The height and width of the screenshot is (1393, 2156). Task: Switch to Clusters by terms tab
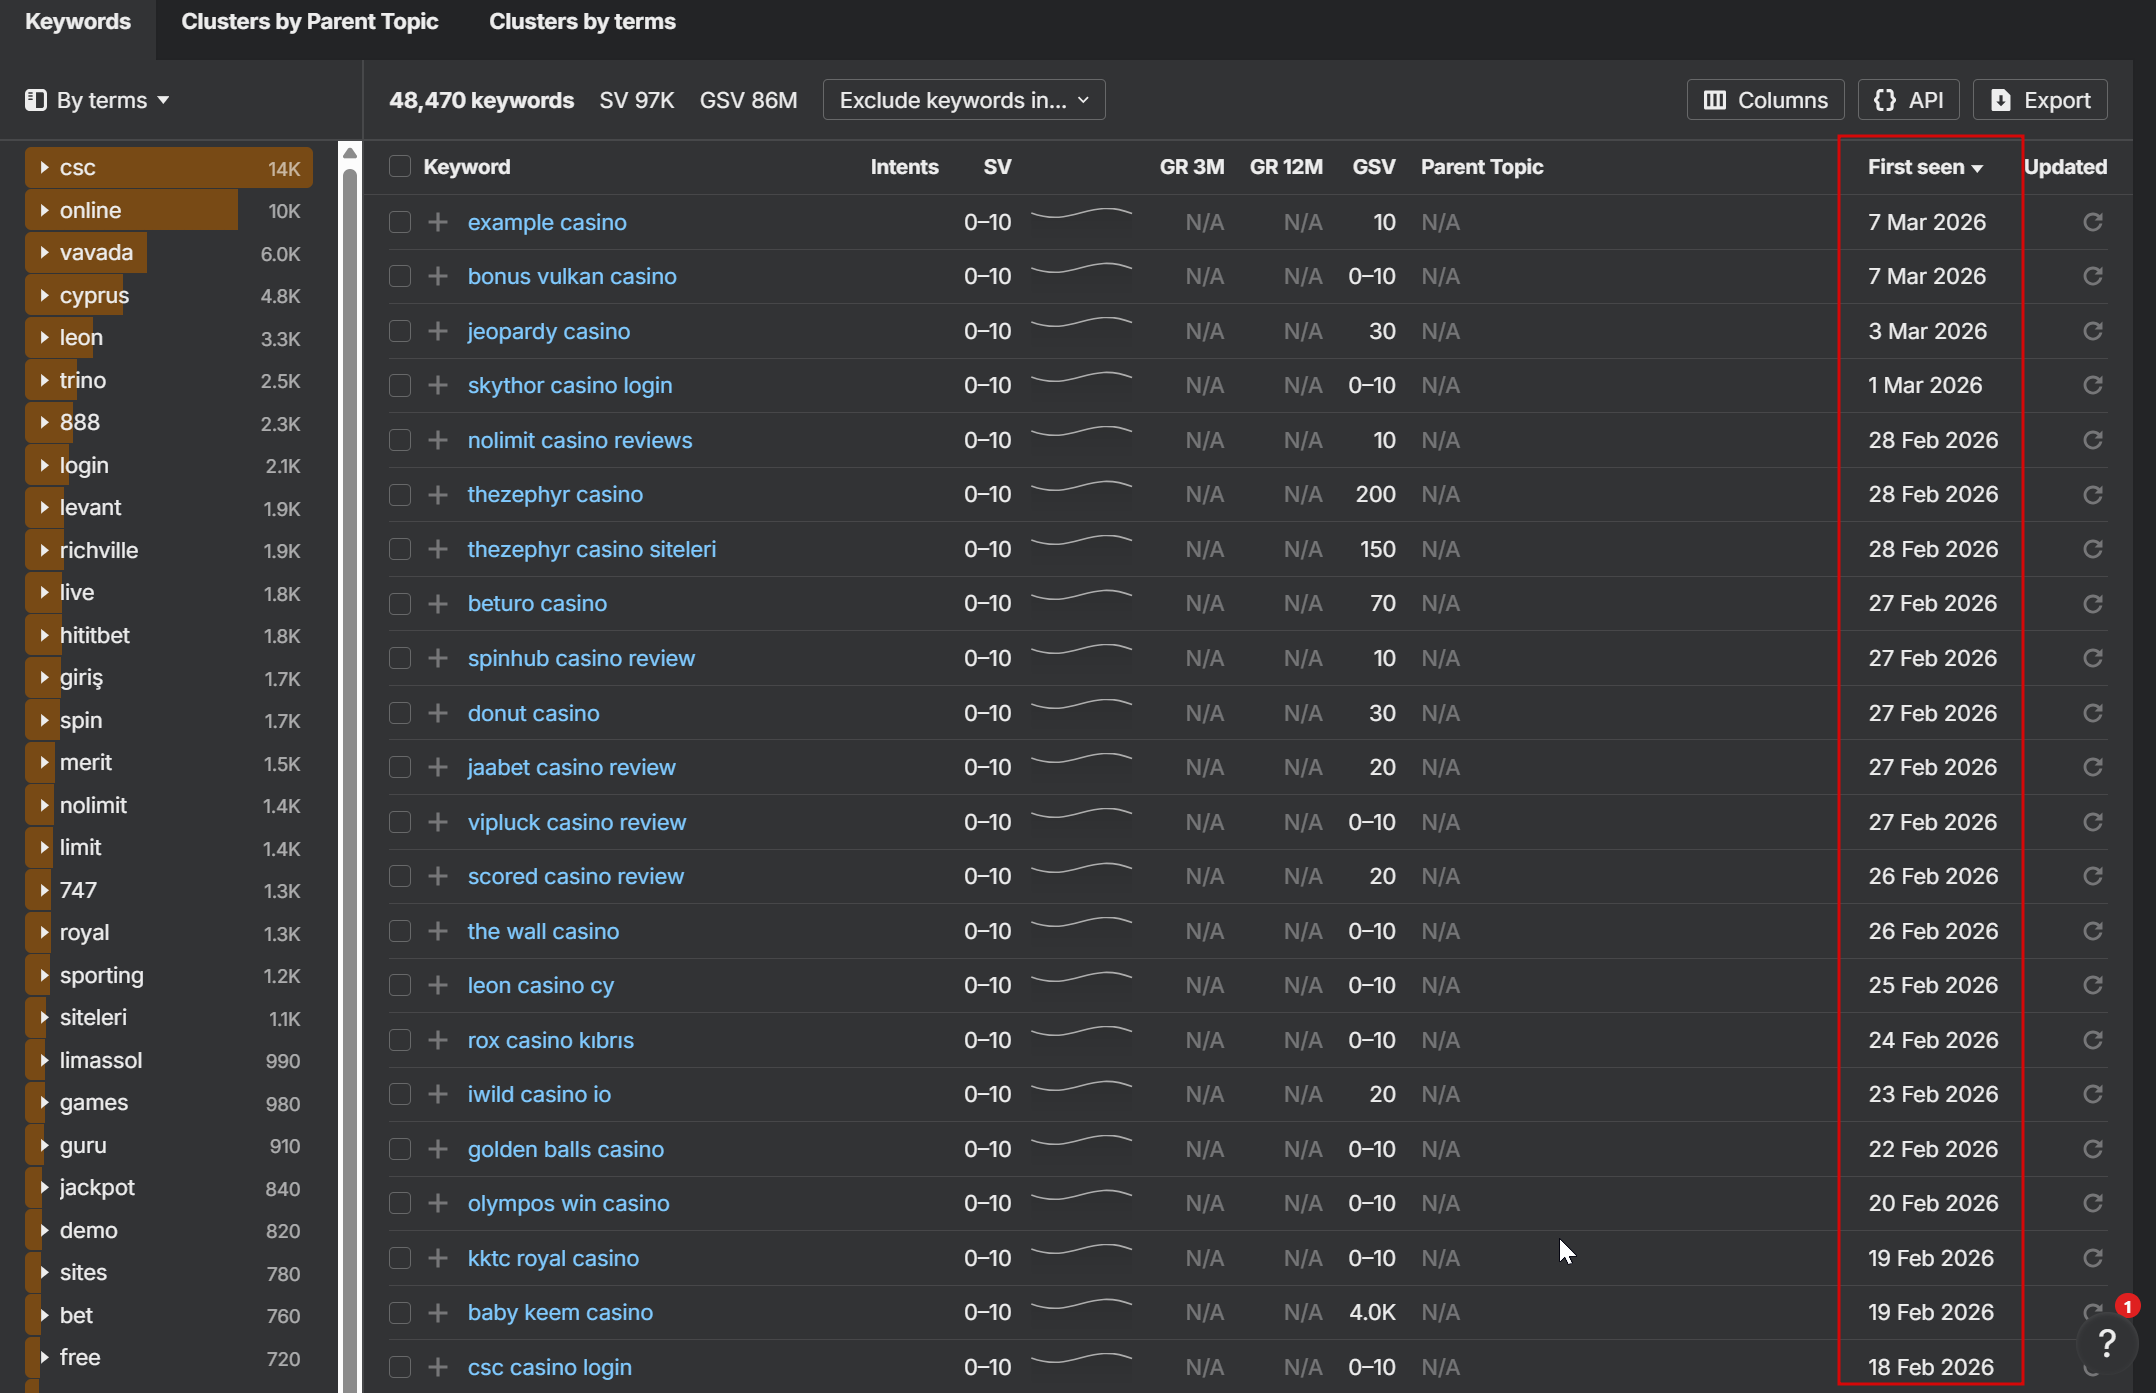[x=582, y=22]
